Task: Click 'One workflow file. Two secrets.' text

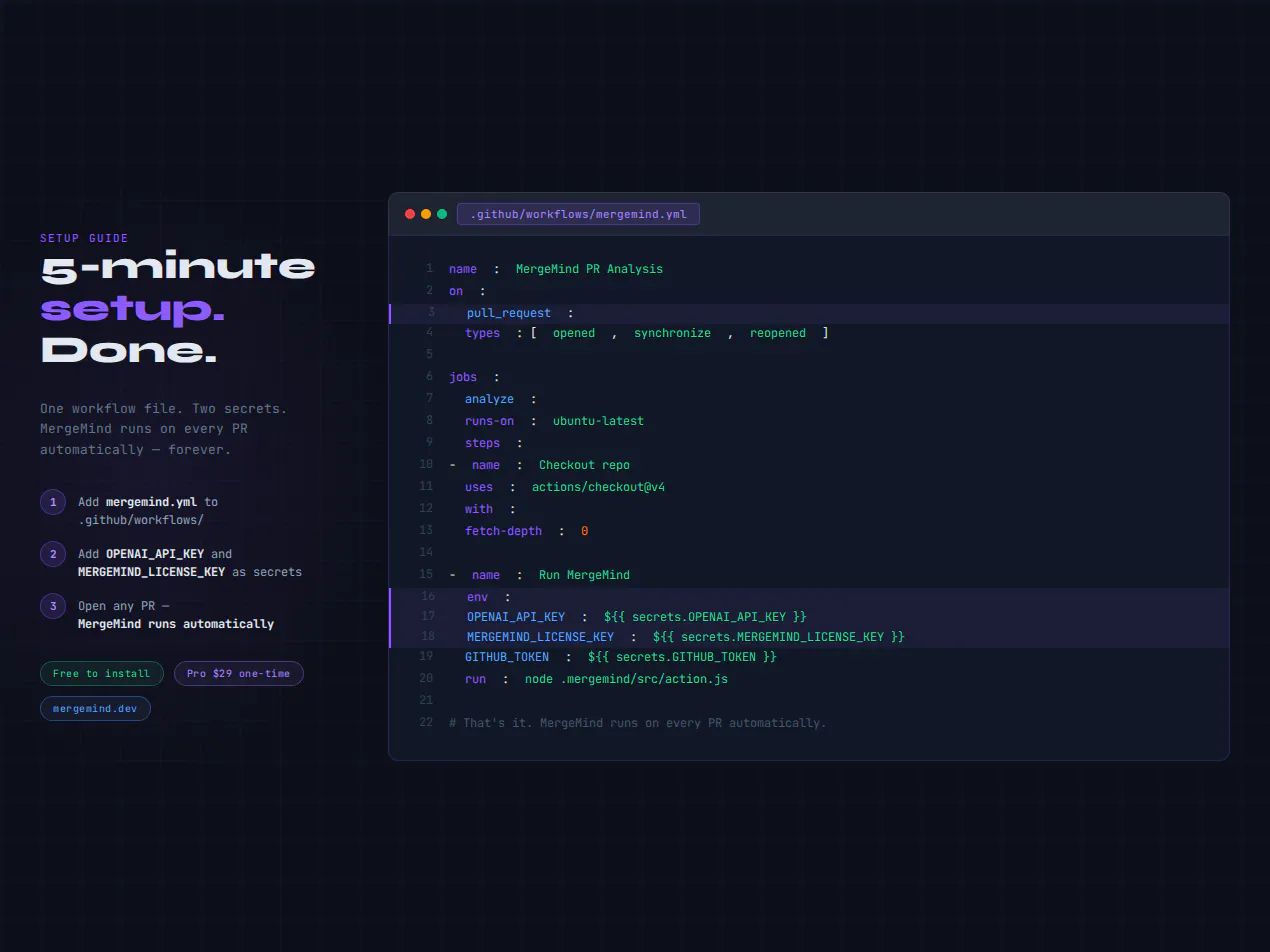Action: pos(163,408)
